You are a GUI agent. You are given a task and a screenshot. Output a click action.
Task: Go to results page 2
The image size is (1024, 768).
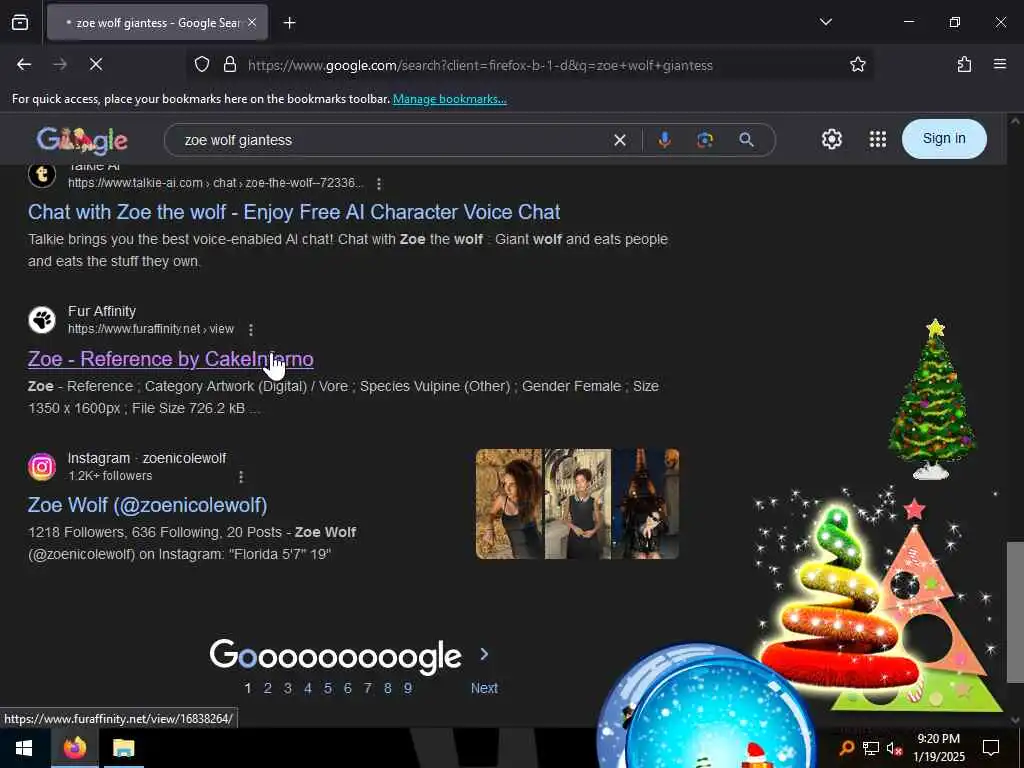coord(268,688)
